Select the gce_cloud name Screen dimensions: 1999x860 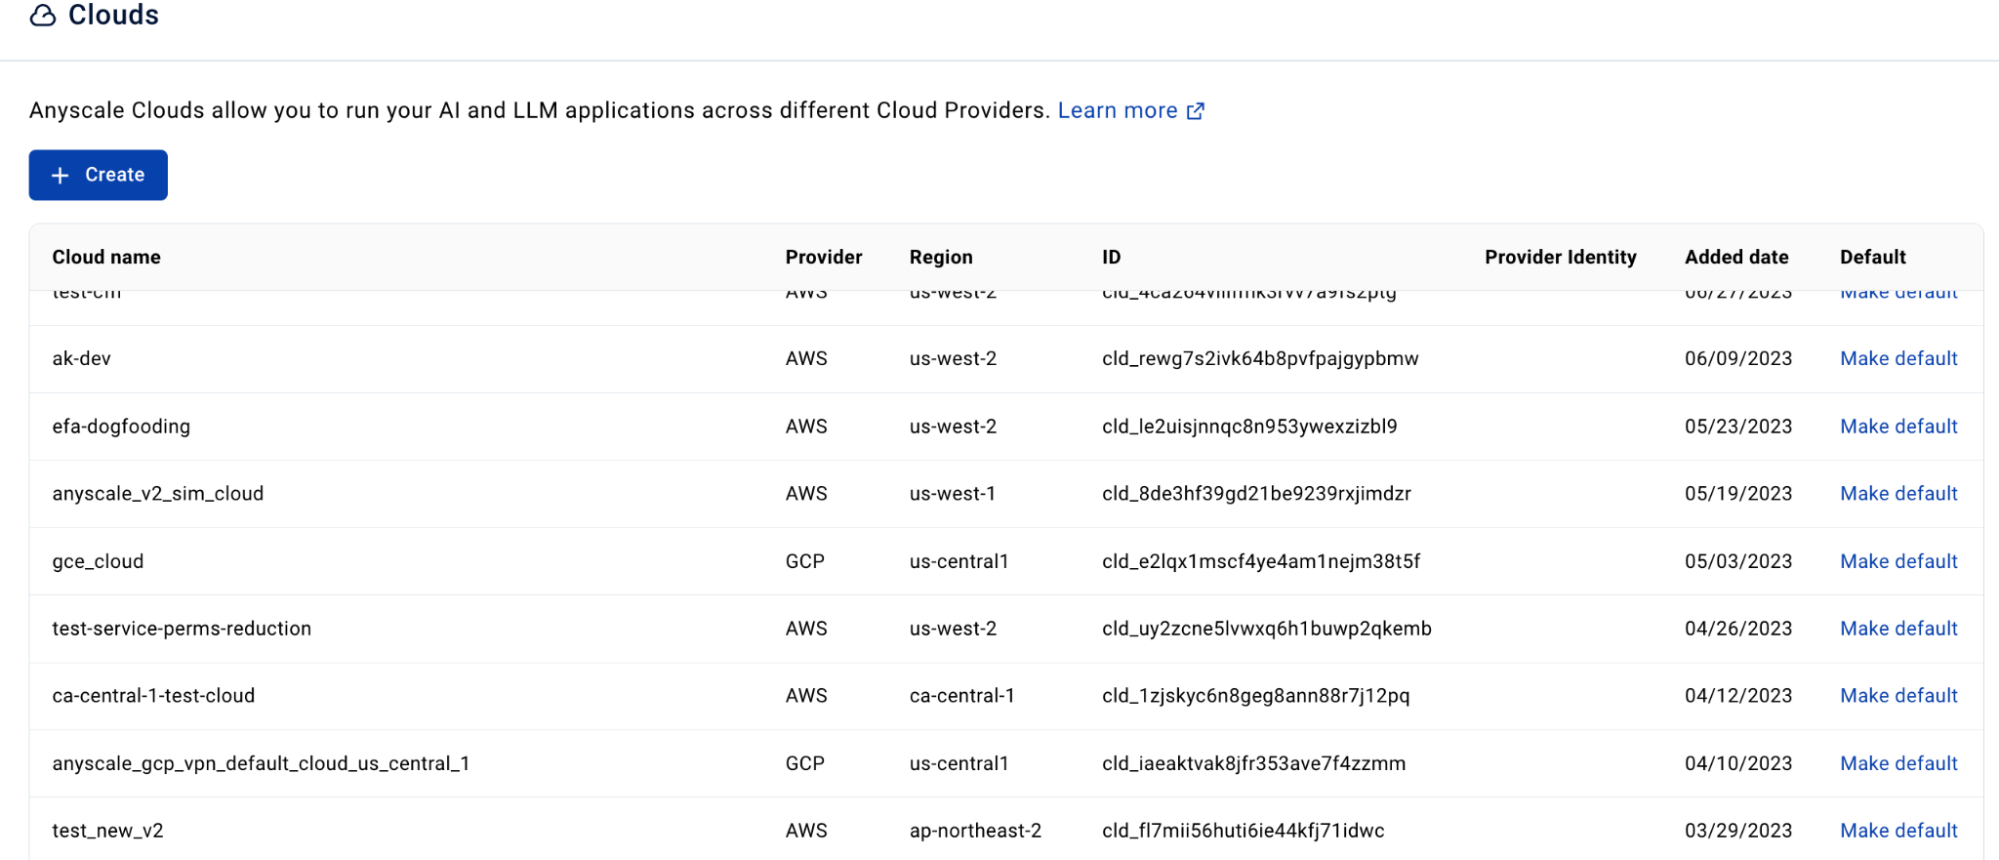98,561
